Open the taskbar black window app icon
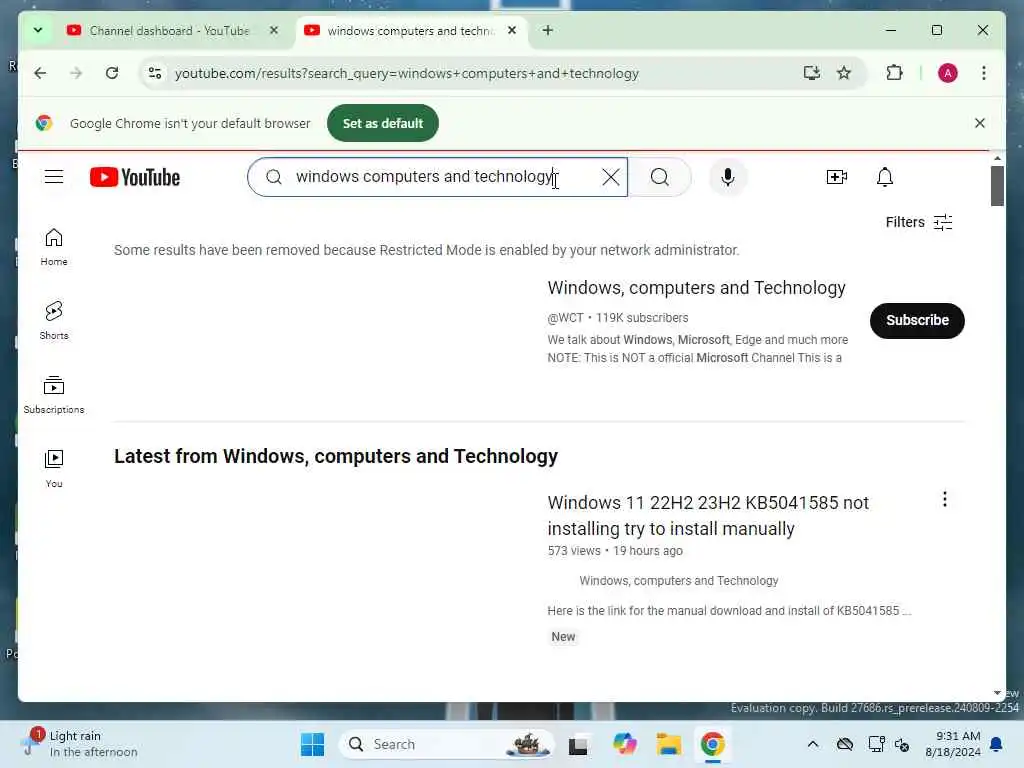The height and width of the screenshot is (768, 1024). tap(578, 745)
